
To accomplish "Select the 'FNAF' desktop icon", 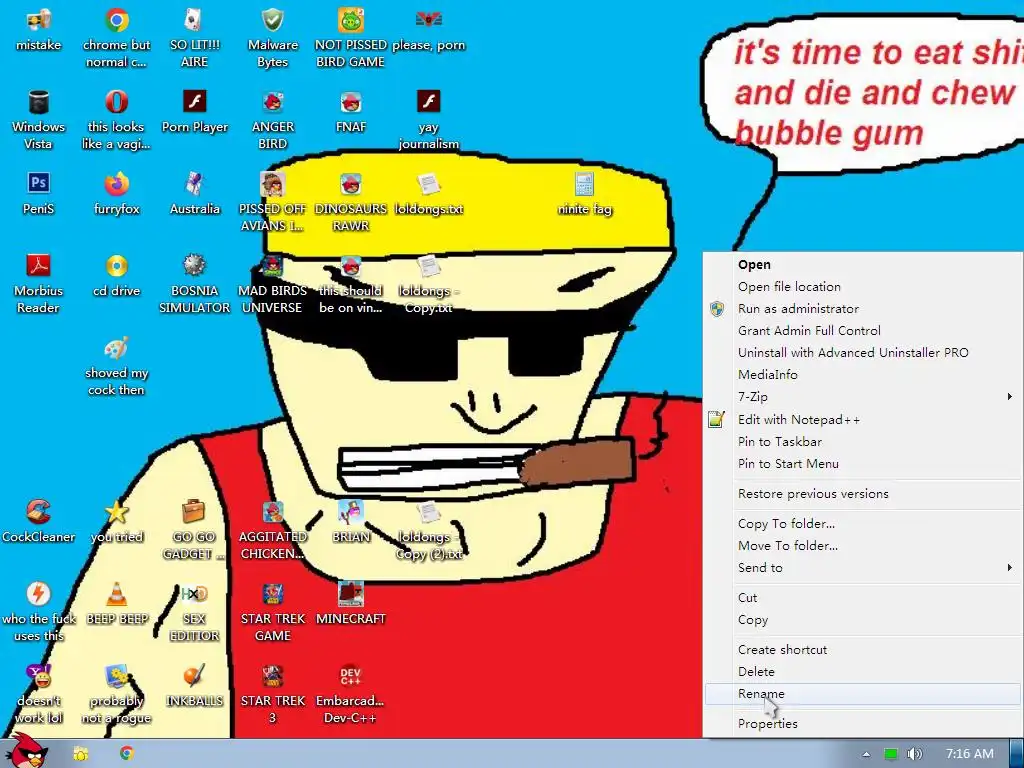I will pyautogui.click(x=351, y=112).
